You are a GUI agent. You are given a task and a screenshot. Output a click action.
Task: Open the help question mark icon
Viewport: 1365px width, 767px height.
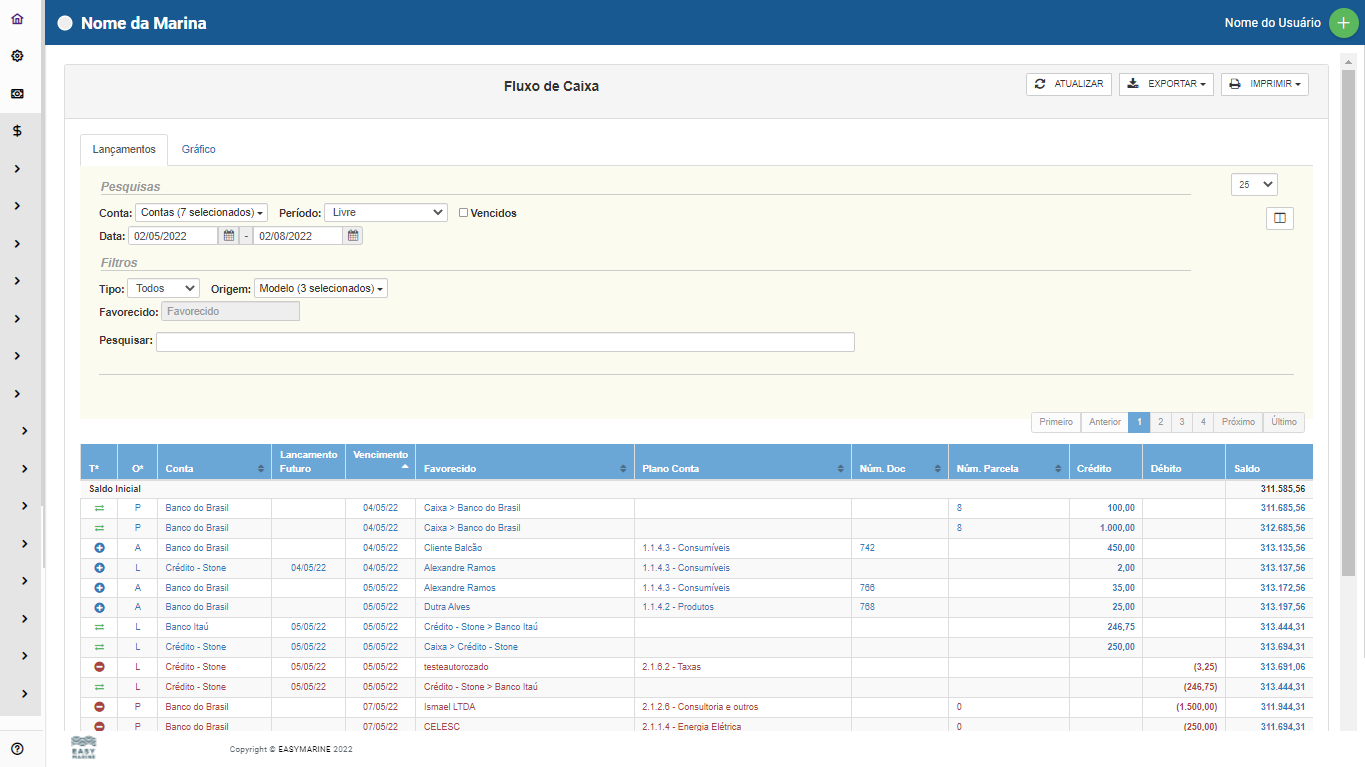[17, 749]
